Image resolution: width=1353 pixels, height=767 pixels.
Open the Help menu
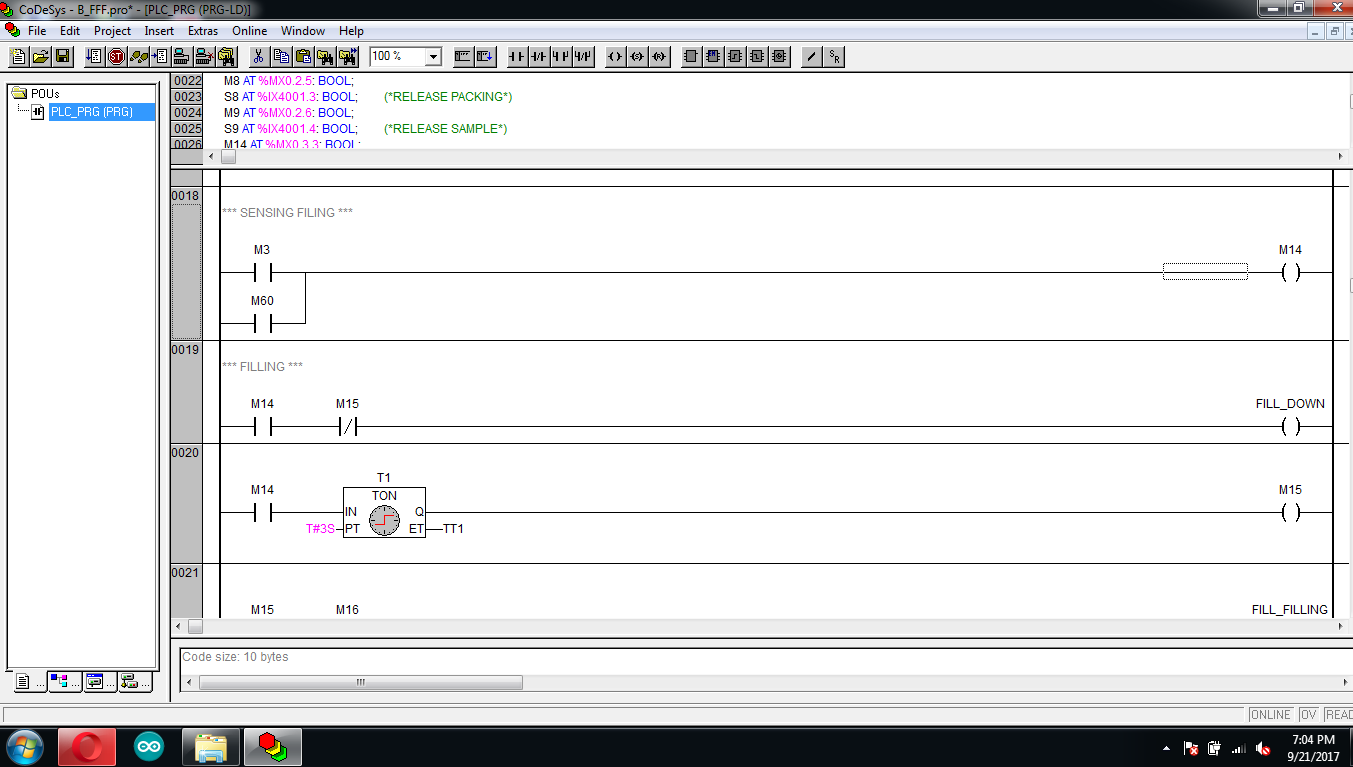351,31
